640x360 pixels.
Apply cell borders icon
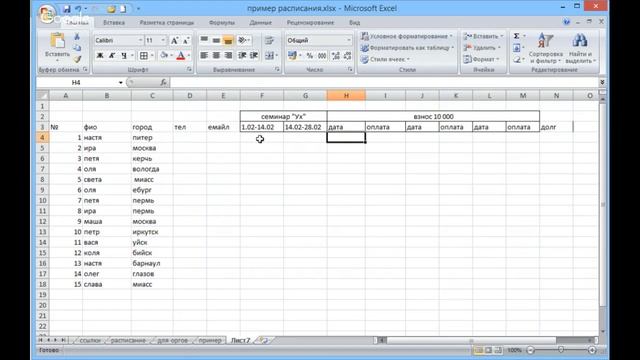(144, 56)
